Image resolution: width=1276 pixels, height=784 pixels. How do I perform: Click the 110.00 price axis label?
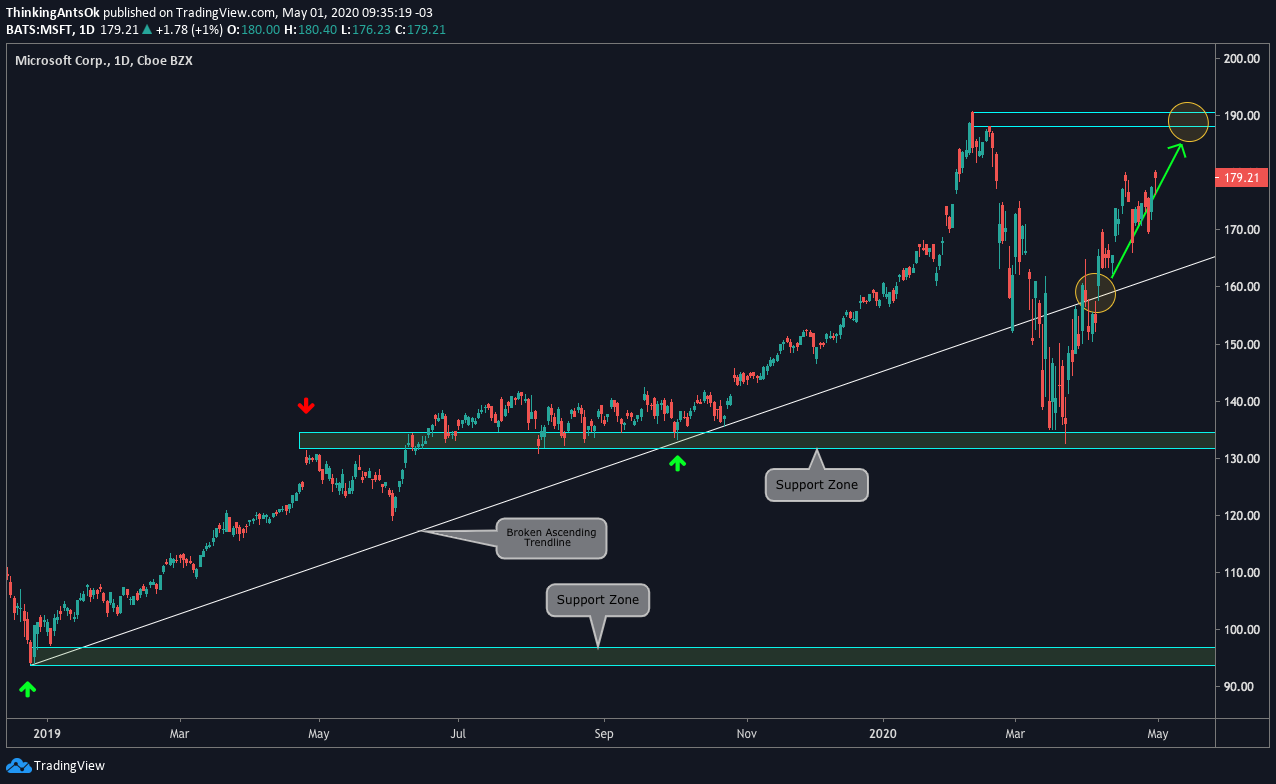click(x=1241, y=573)
